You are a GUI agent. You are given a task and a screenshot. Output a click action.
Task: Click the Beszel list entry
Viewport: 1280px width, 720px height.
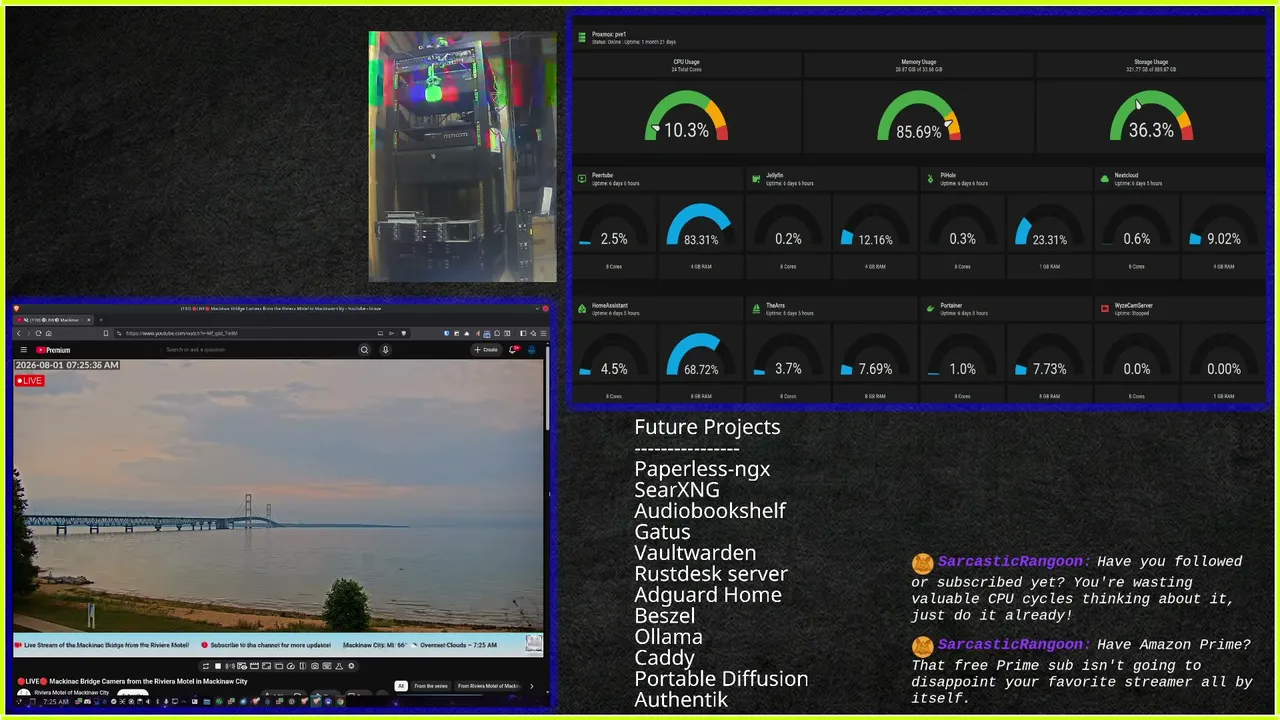664,616
